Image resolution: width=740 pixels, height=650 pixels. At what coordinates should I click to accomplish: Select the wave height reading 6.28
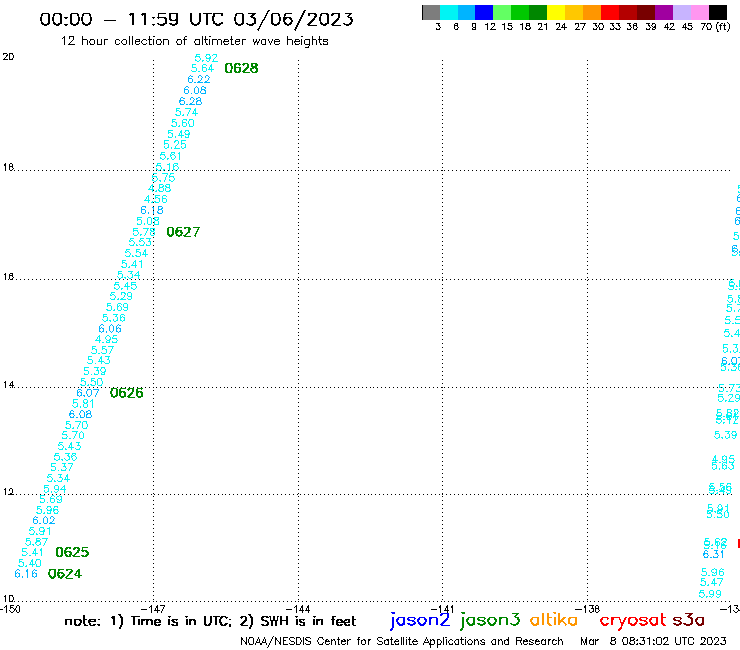(190, 101)
